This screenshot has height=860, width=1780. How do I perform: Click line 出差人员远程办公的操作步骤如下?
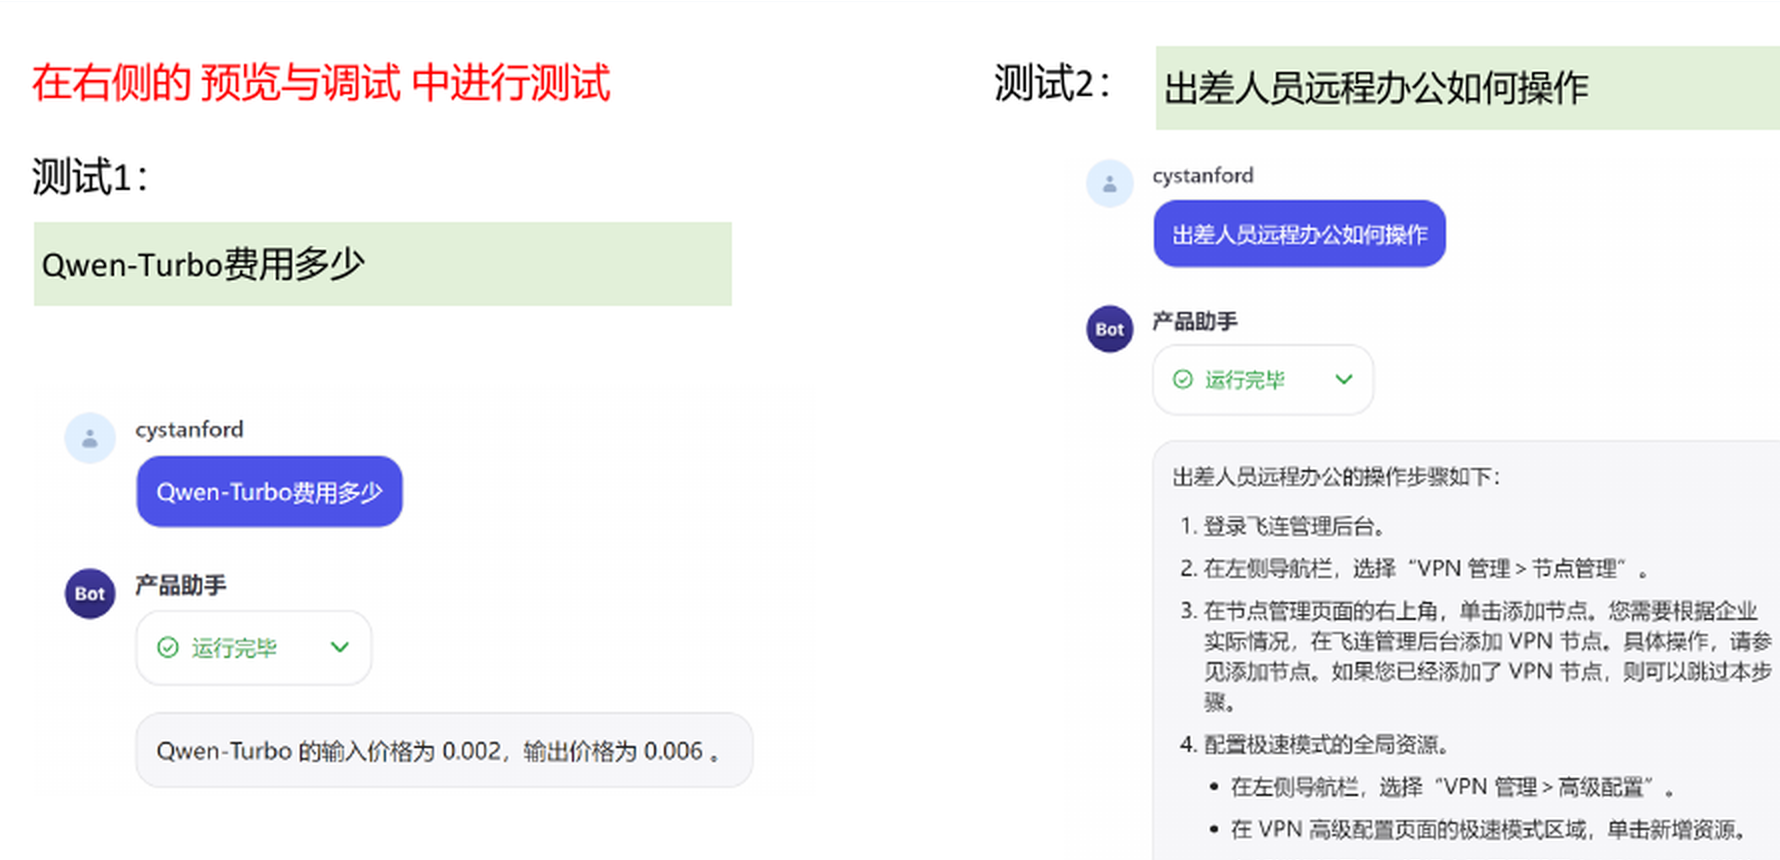[1336, 477]
